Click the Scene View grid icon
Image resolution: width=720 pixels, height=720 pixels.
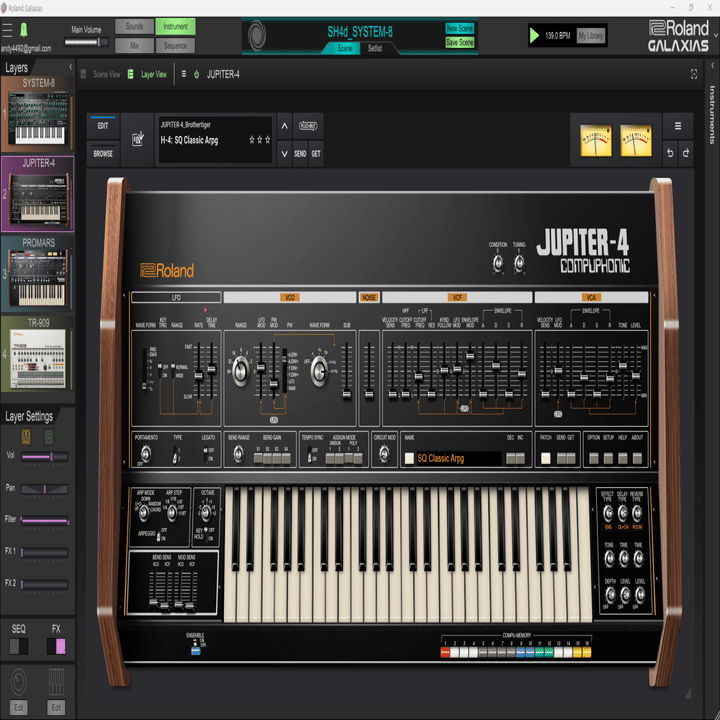pos(83,74)
